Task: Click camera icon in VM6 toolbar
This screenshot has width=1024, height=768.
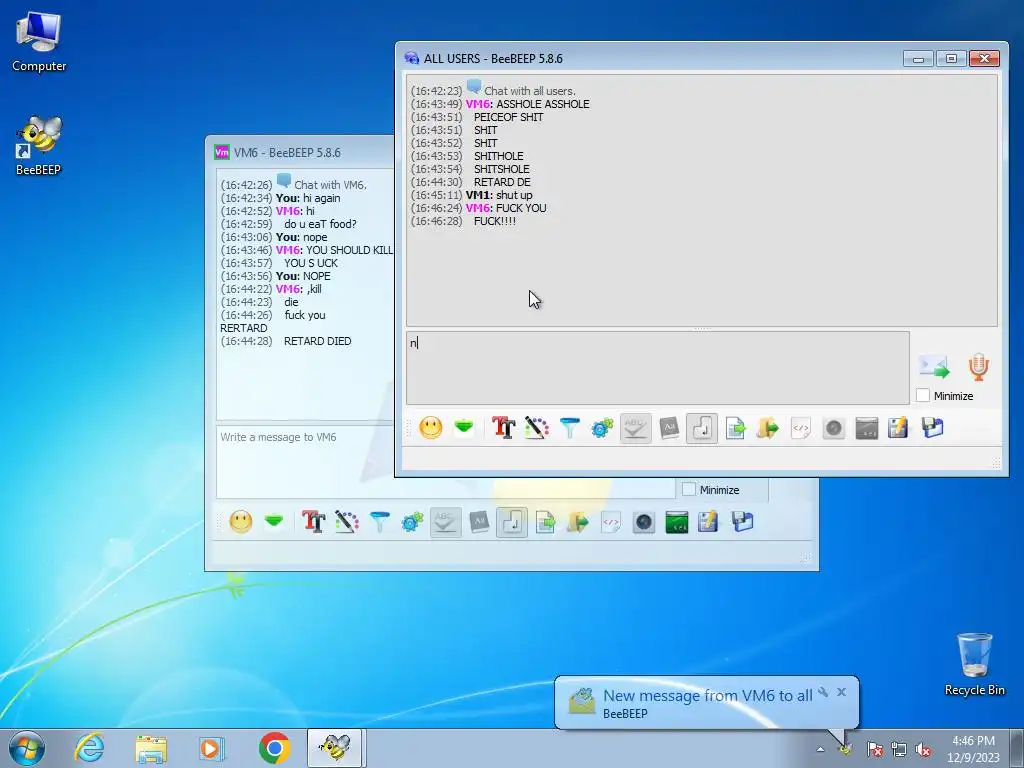Action: pyautogui.click(x=644, y=522)
